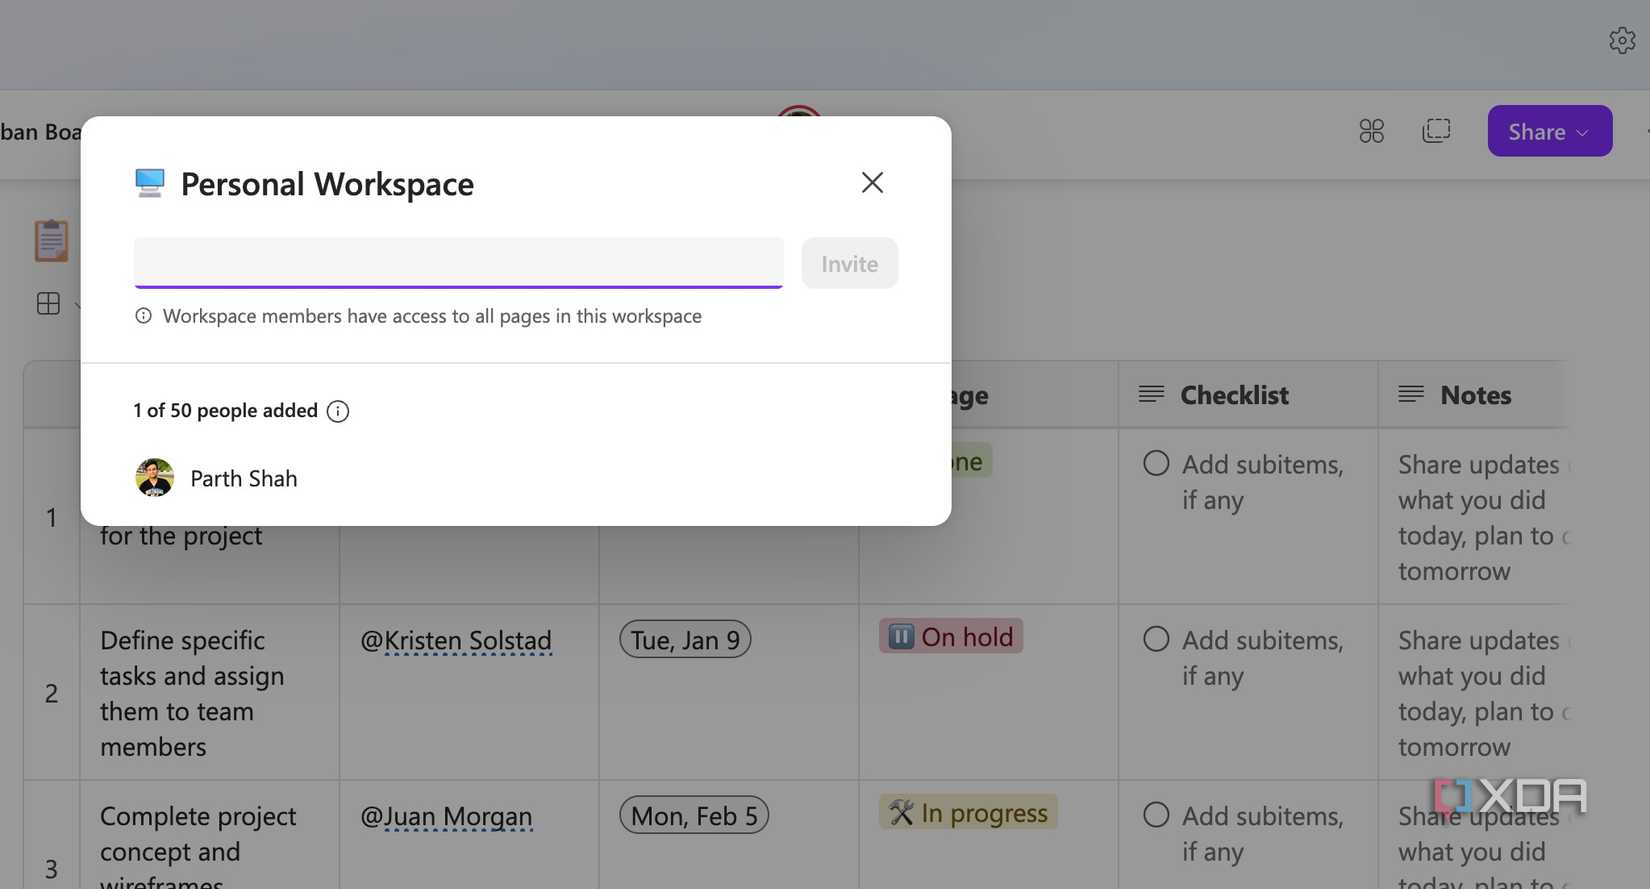Click Parth Shah's profile picture
The image size is (1650, 889).
tap(155, 478)
